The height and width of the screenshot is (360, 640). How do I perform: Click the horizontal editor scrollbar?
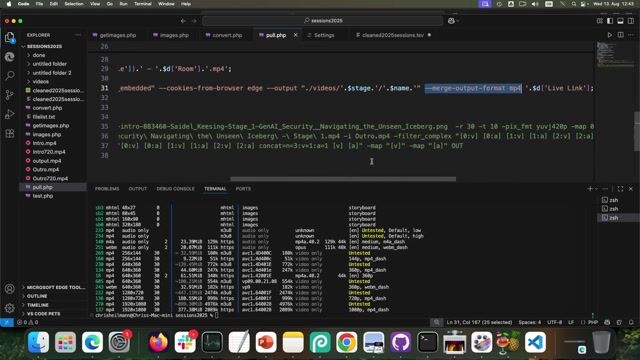tap(343, 179)
